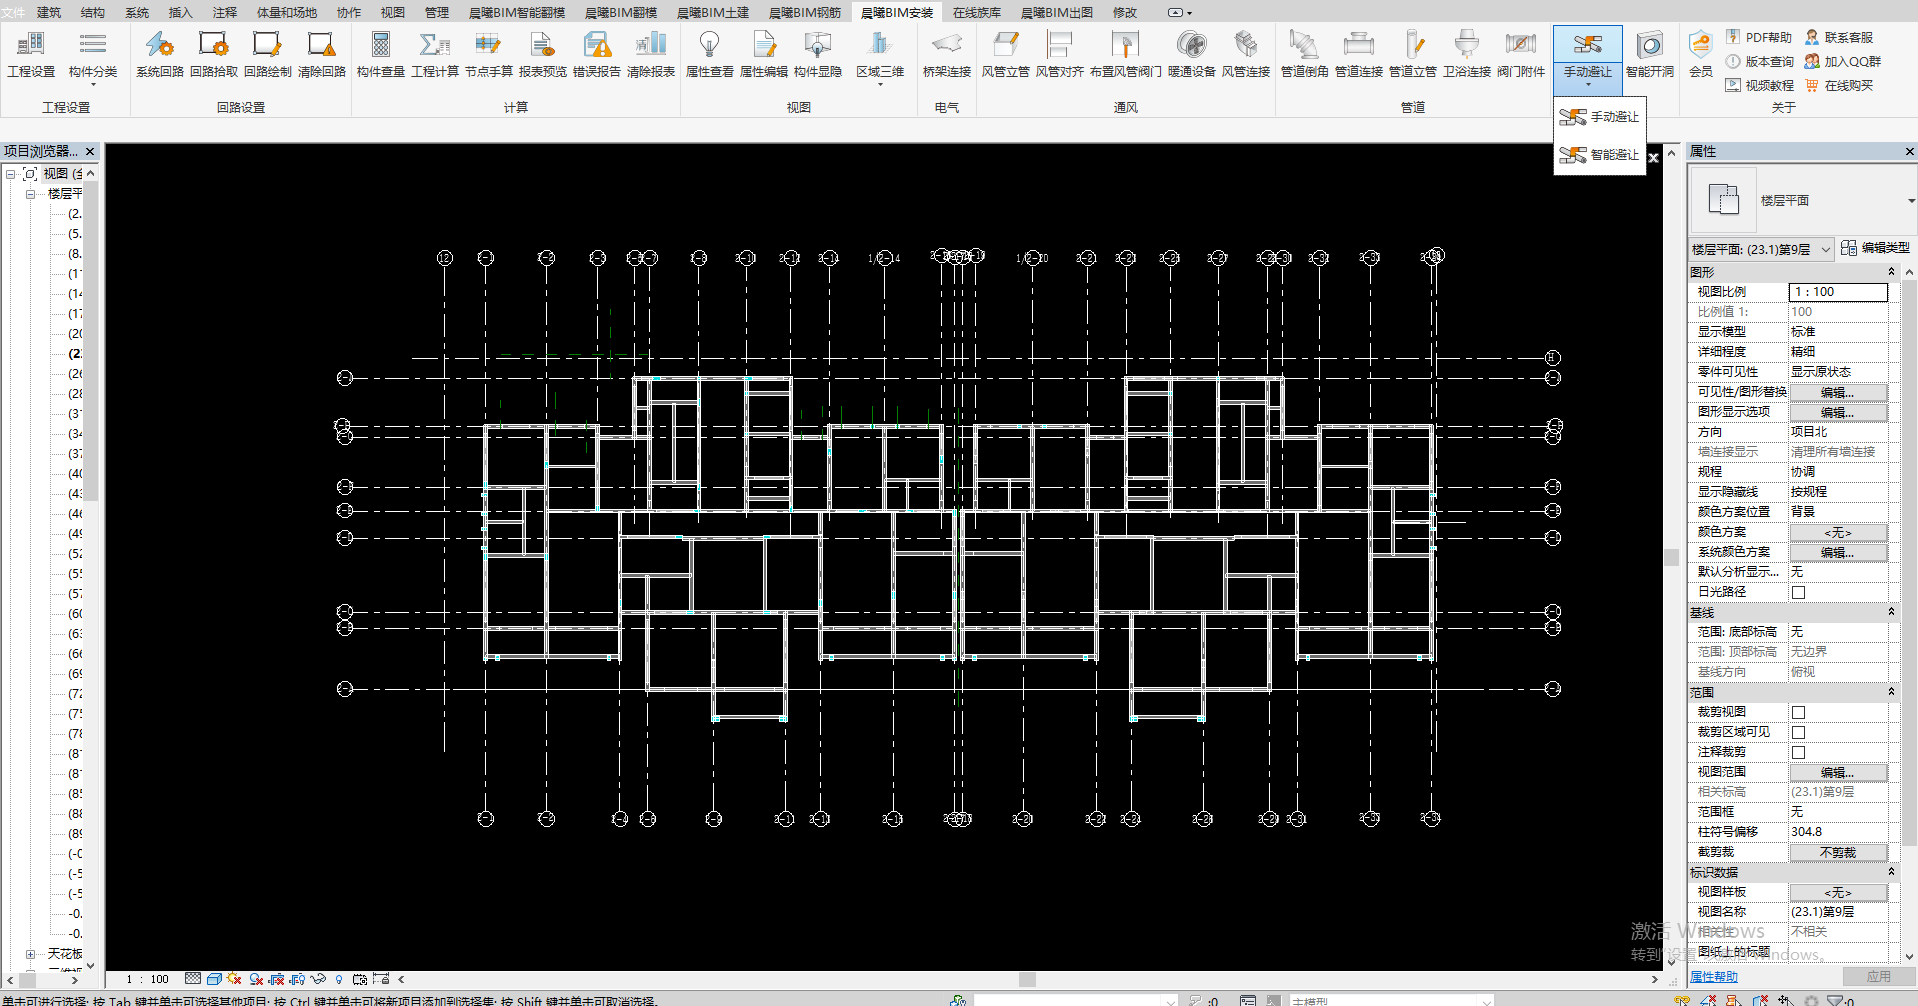This screenshot has height=1006, width=1918.
Task: Check the 裁剪区域可见 checkbox
Action: 1798,732
